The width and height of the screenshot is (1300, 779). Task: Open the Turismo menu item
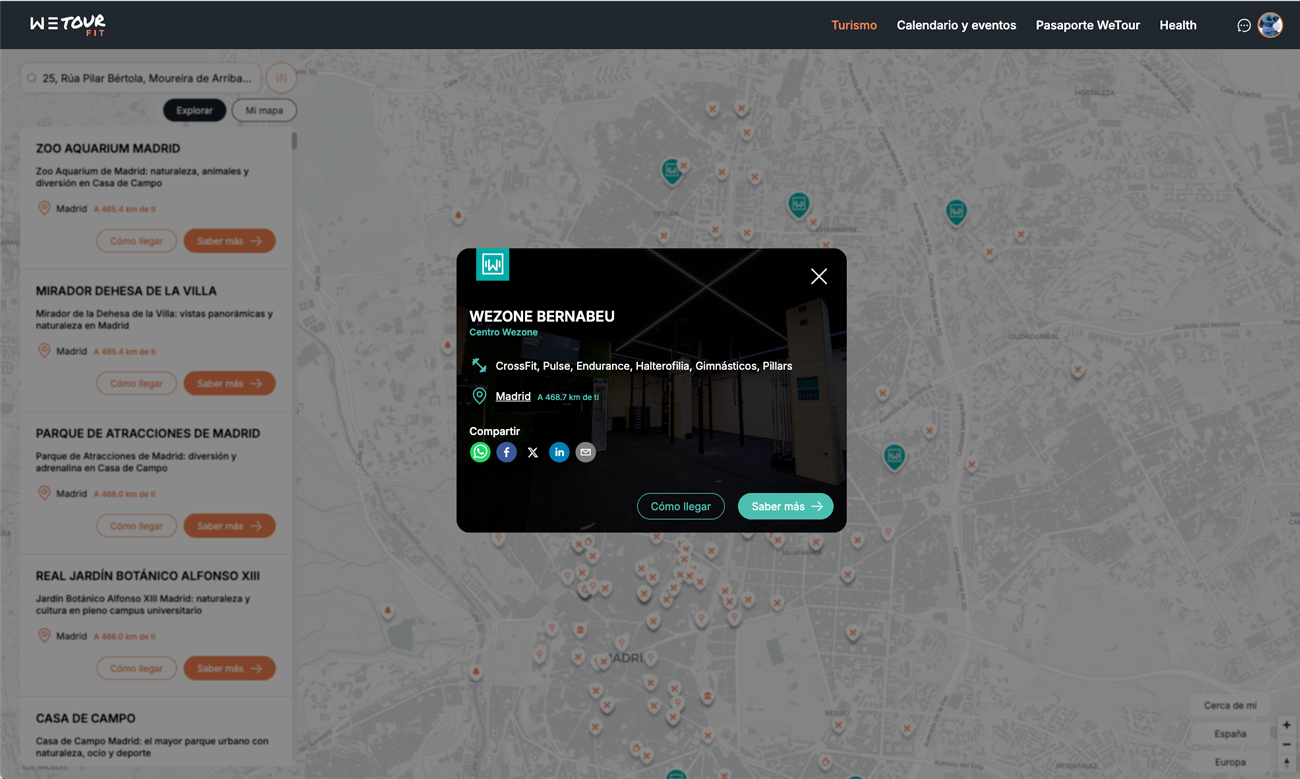tap(853, 25)
